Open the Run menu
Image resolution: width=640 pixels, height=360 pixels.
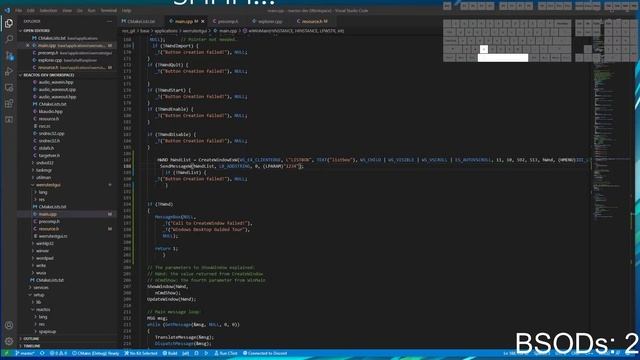[x=91, y=11]
